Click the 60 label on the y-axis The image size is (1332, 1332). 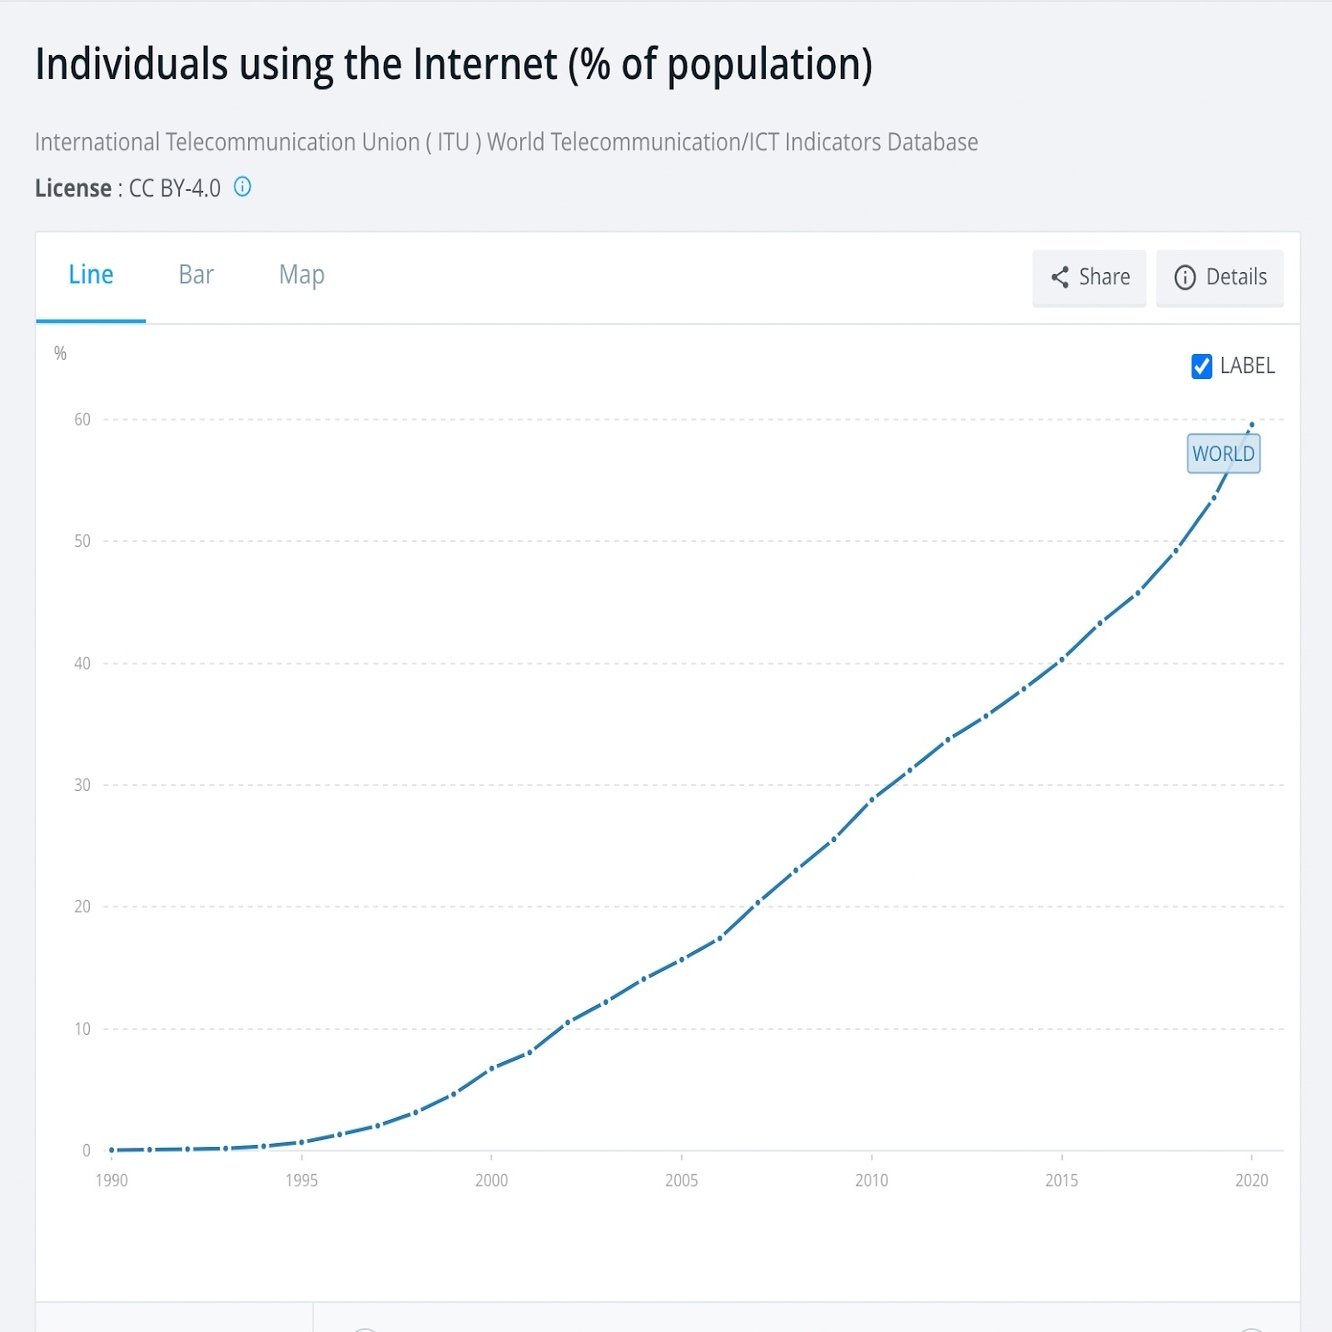pos(82,420)
